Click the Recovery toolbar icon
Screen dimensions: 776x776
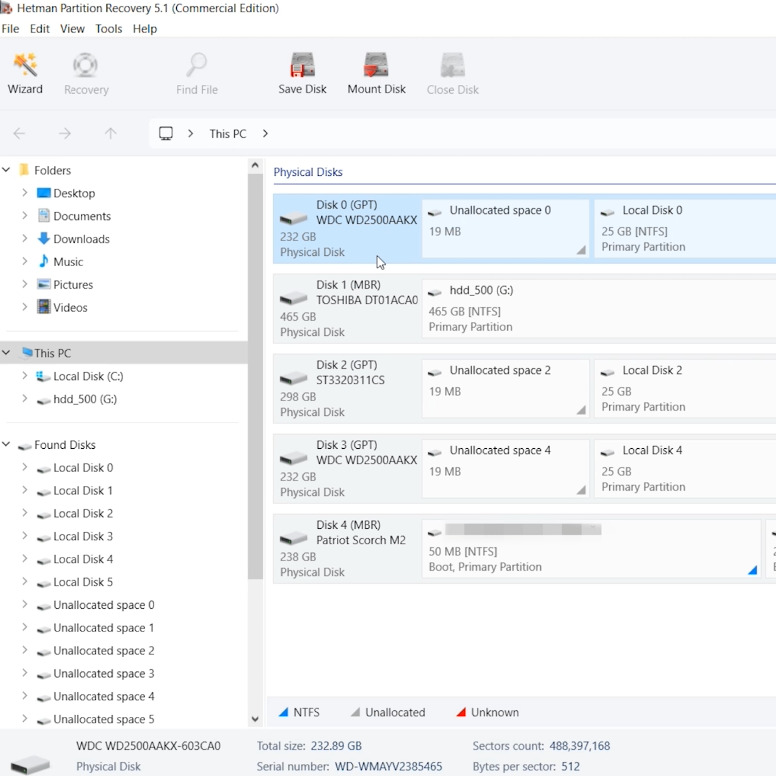pos(86,65)
